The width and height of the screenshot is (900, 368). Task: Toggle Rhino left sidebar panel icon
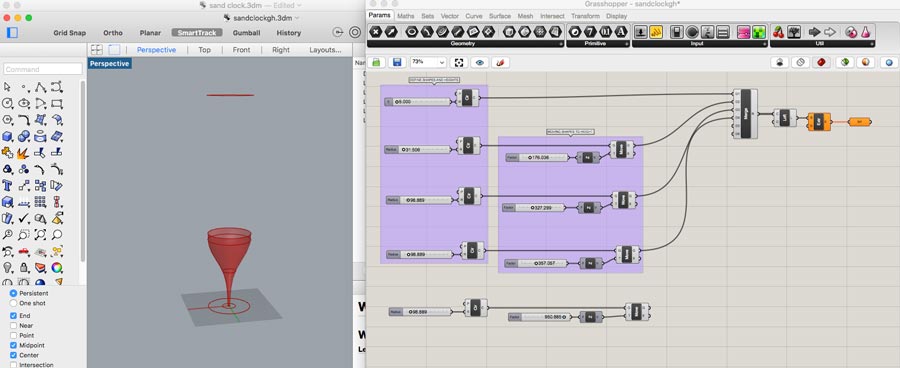(12, 33)
